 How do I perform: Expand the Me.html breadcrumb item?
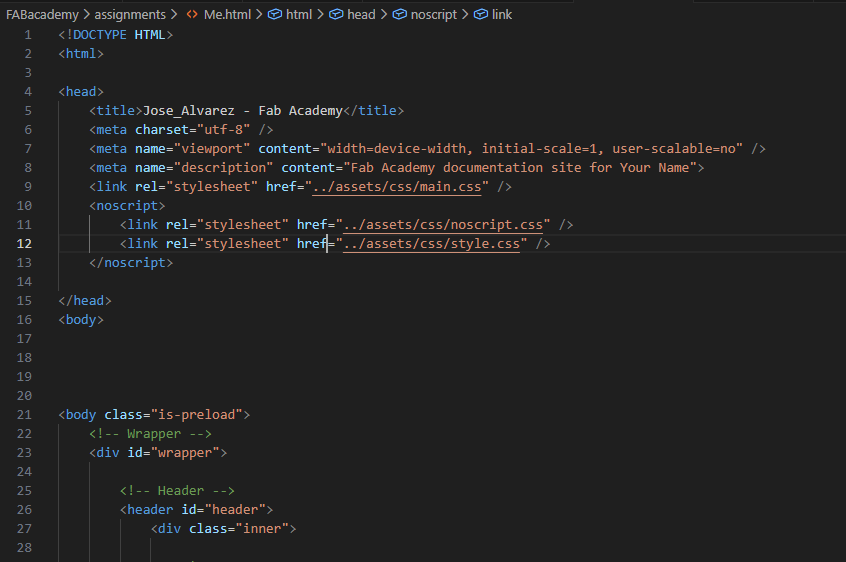[x=227, y=15]
